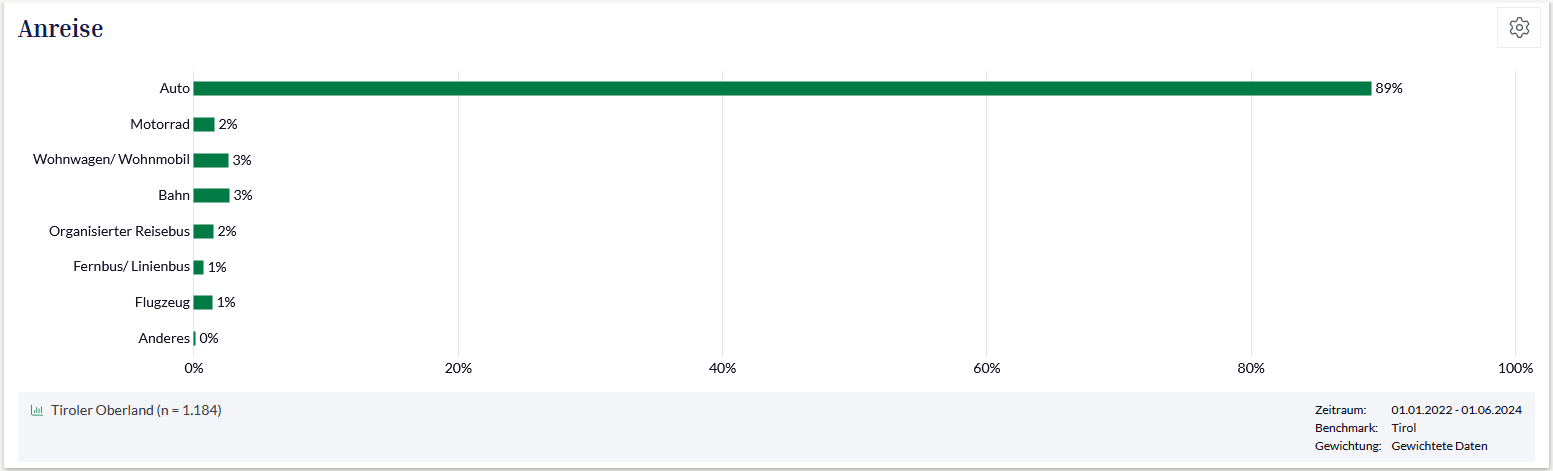Click the bar chart legend icon
Image resolution: width=1553 pixels, height=471 pixels.
click(37, 410)
